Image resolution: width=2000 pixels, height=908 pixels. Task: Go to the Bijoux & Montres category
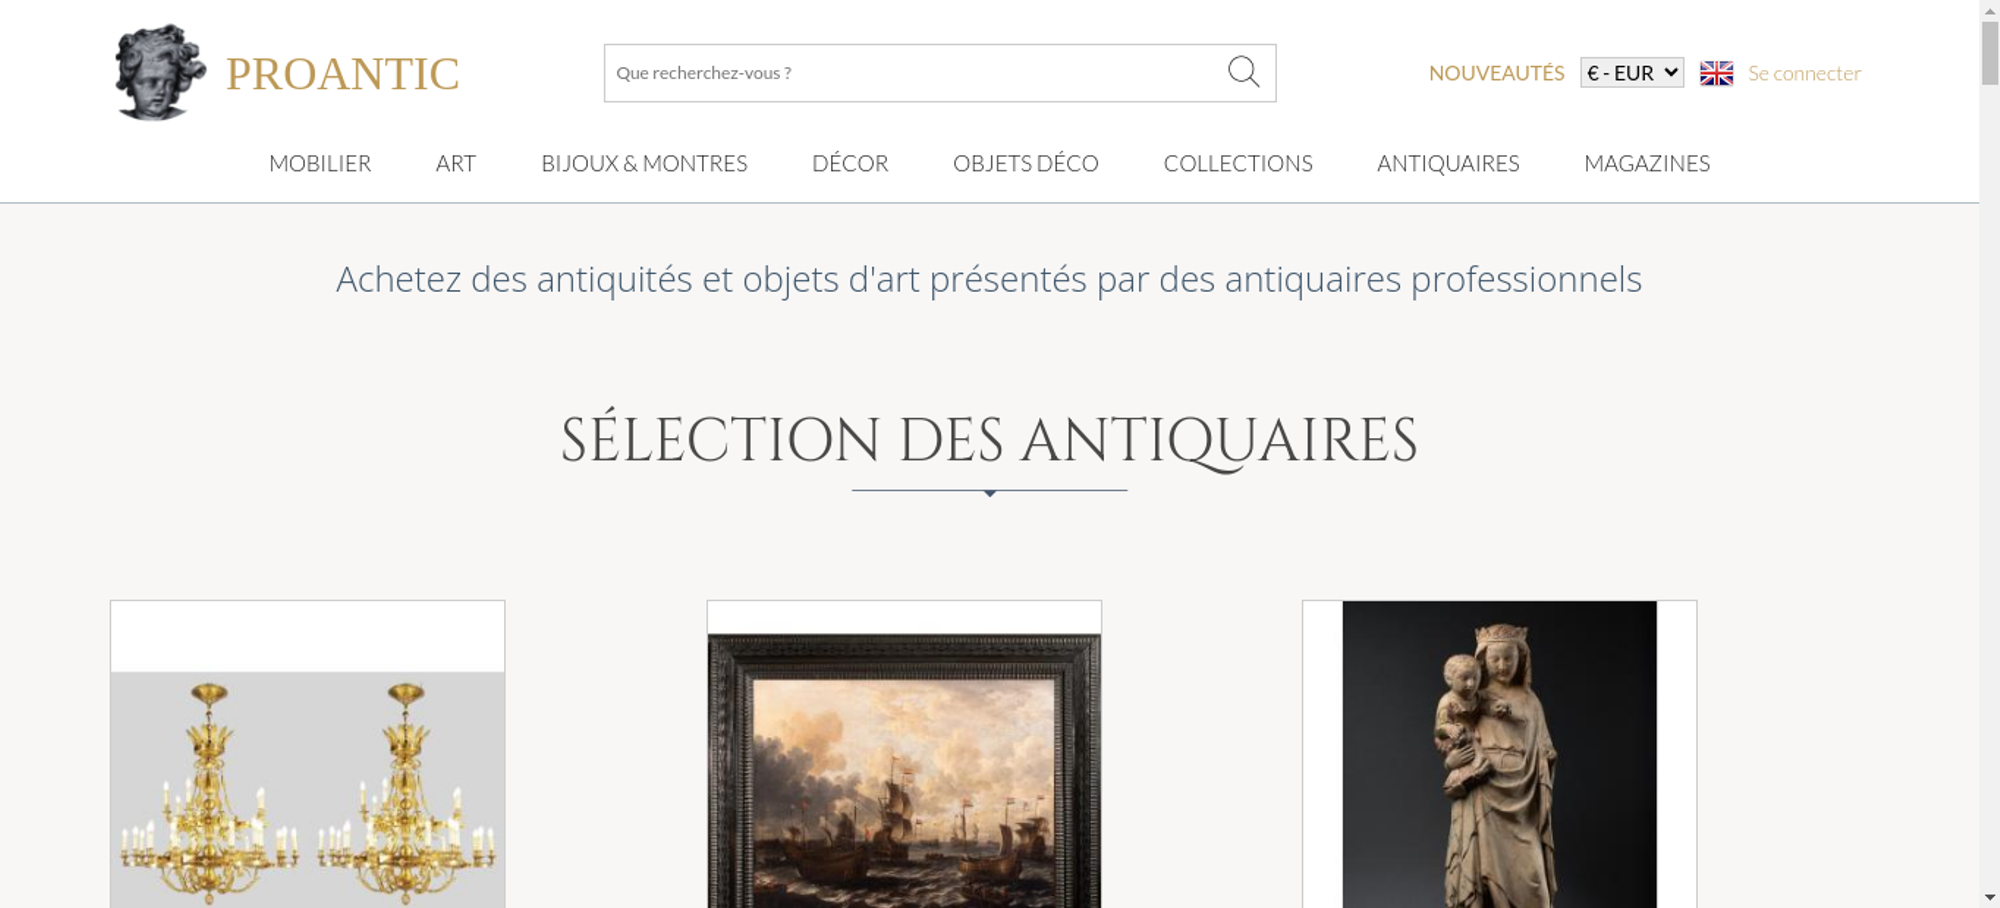pos(644,163)
